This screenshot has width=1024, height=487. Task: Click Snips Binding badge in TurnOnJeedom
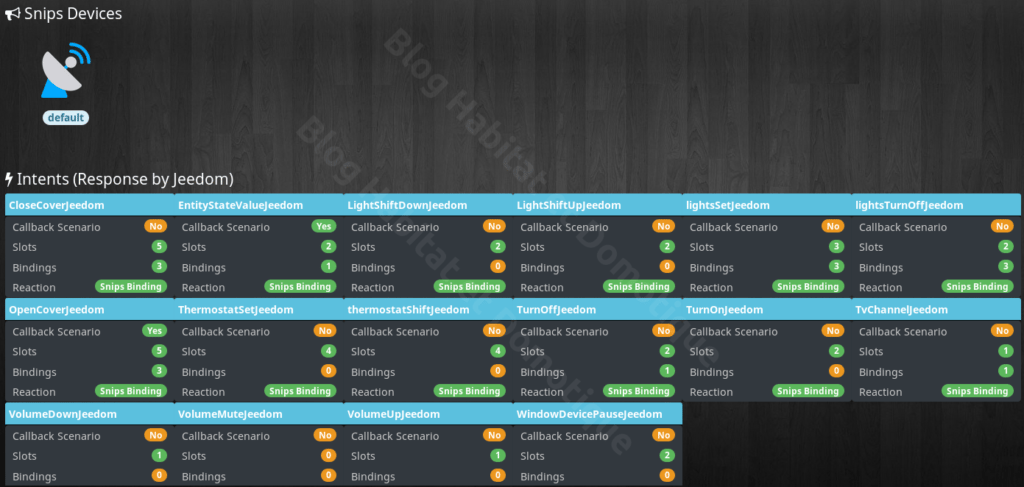(808, 391)
